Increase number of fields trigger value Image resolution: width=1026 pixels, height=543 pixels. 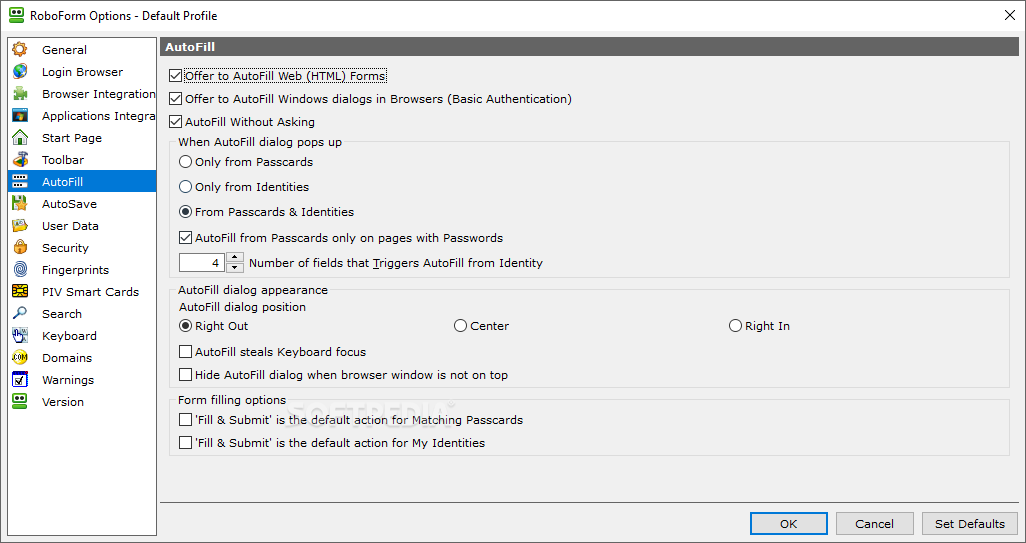point(235,258)
